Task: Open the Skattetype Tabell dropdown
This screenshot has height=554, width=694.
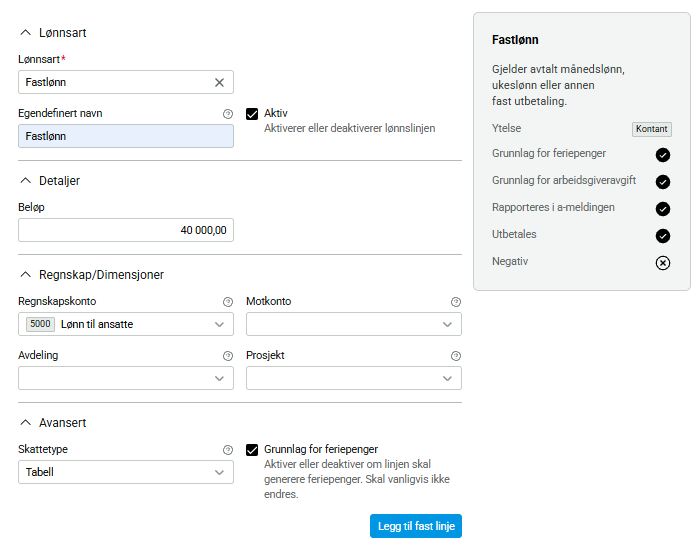Action: pyautogui.click(x=126, y=472)
